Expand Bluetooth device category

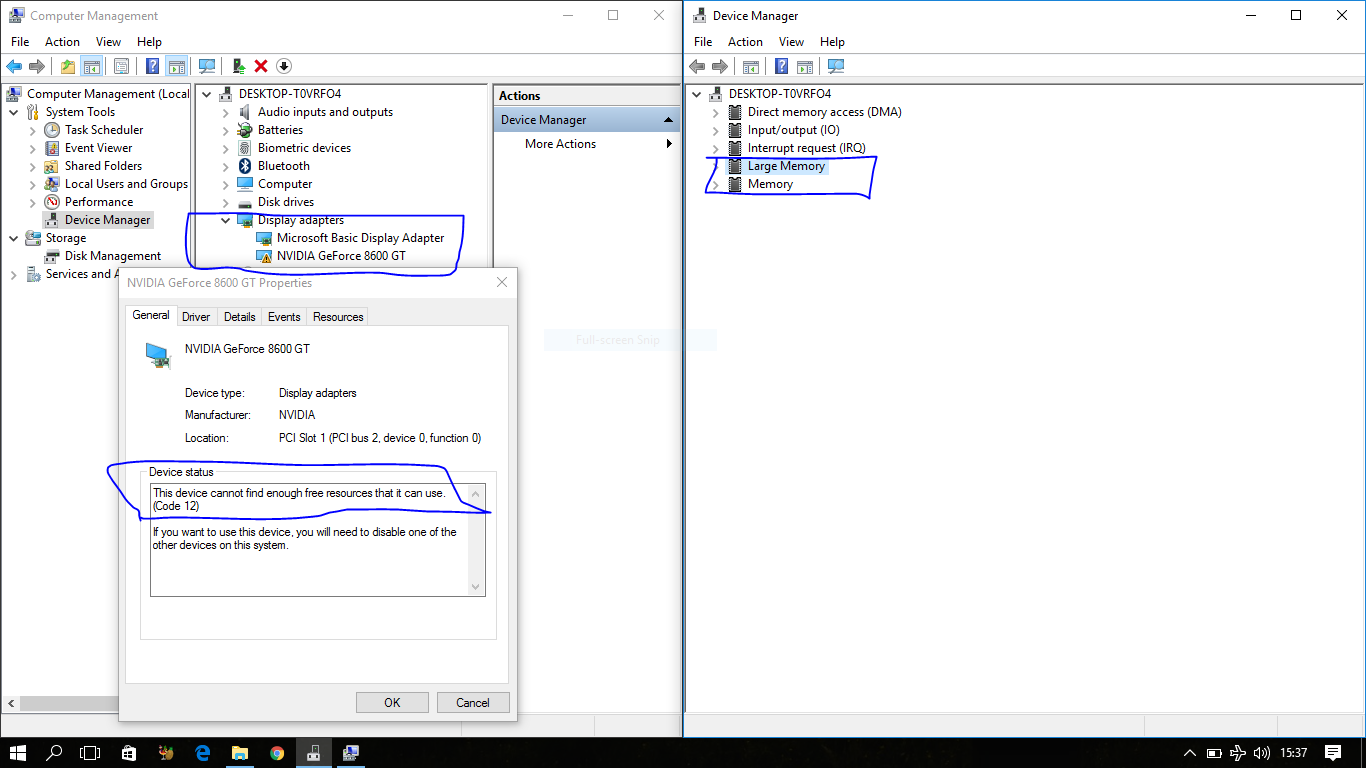[225, 166]
